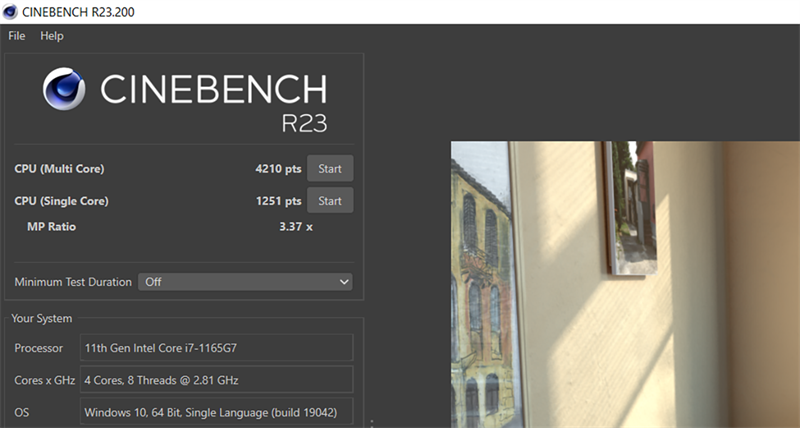
Task: Click the Processor label
Action: [38, 348]
